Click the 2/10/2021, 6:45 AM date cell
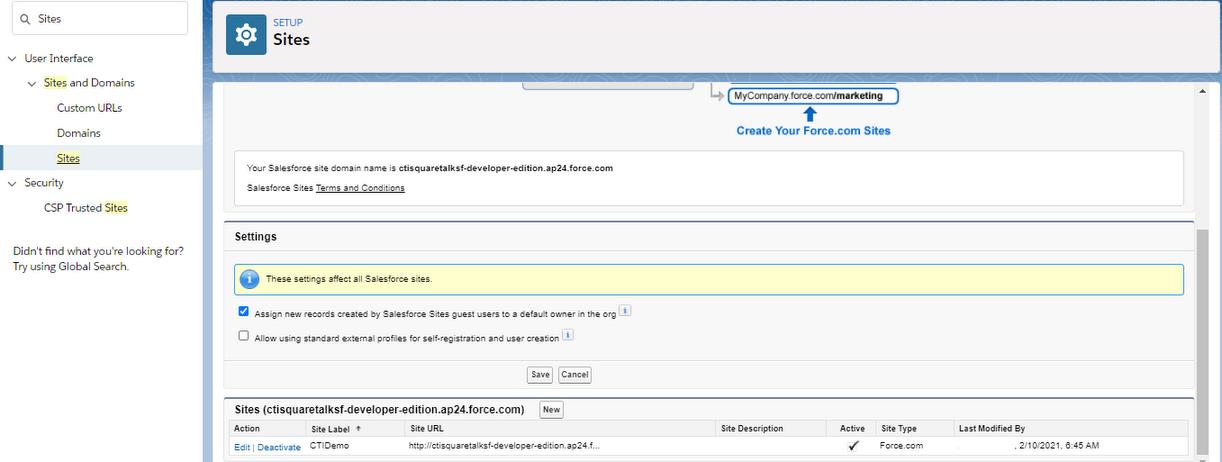 coord(1060,446)
